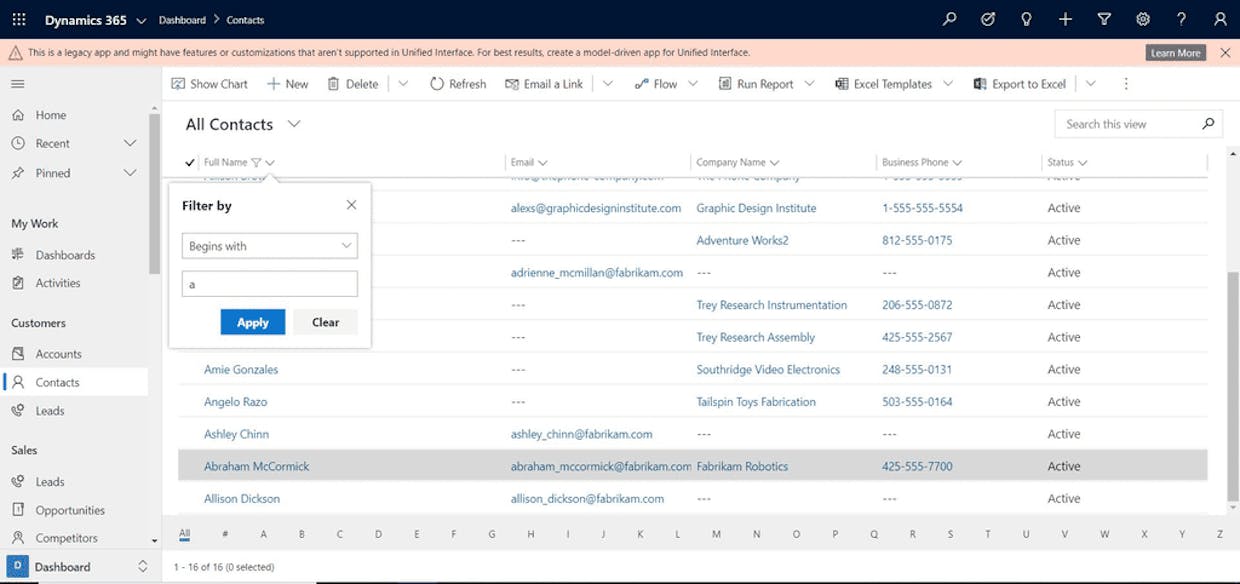Screen dimensions: 1240x584
Task: Go to Home in the sidebar
Action: pyautogui.click(x=50, y=115)
